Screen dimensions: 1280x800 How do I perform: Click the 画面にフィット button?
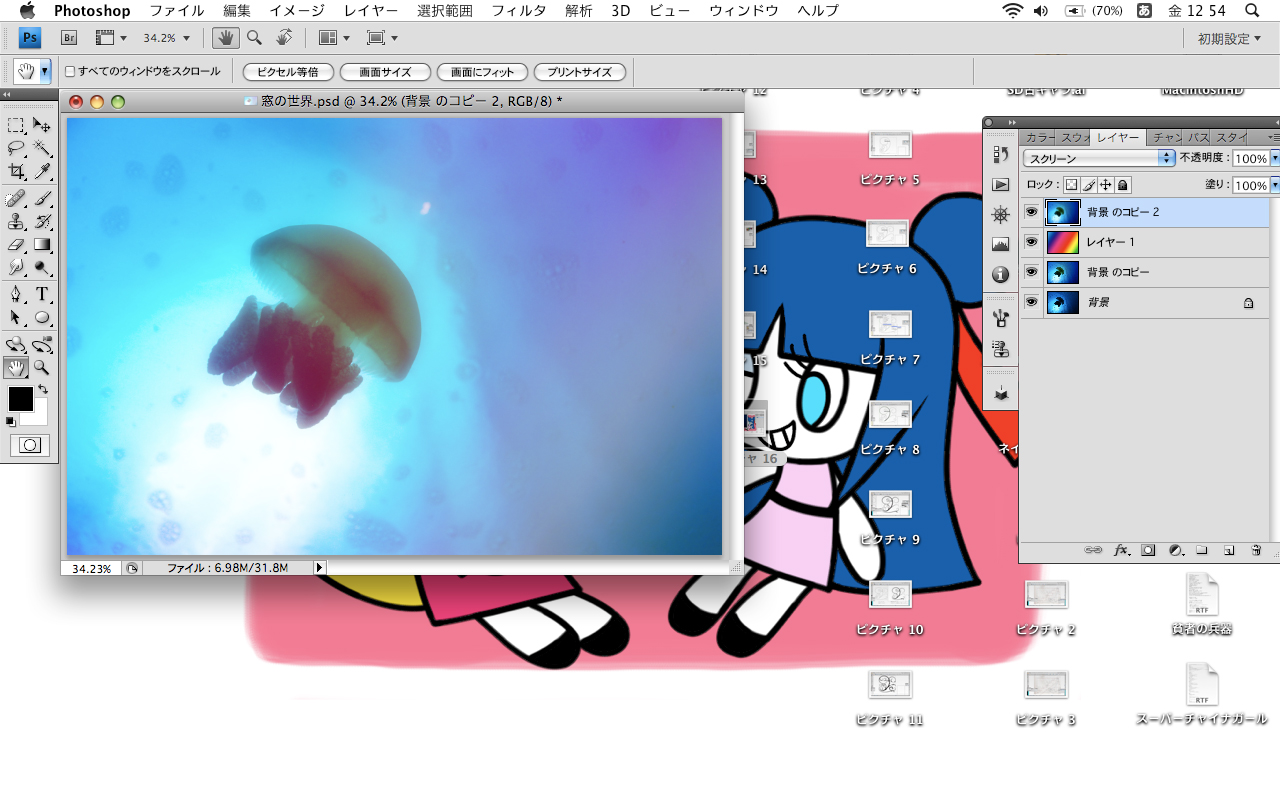(x=482, y=72)
